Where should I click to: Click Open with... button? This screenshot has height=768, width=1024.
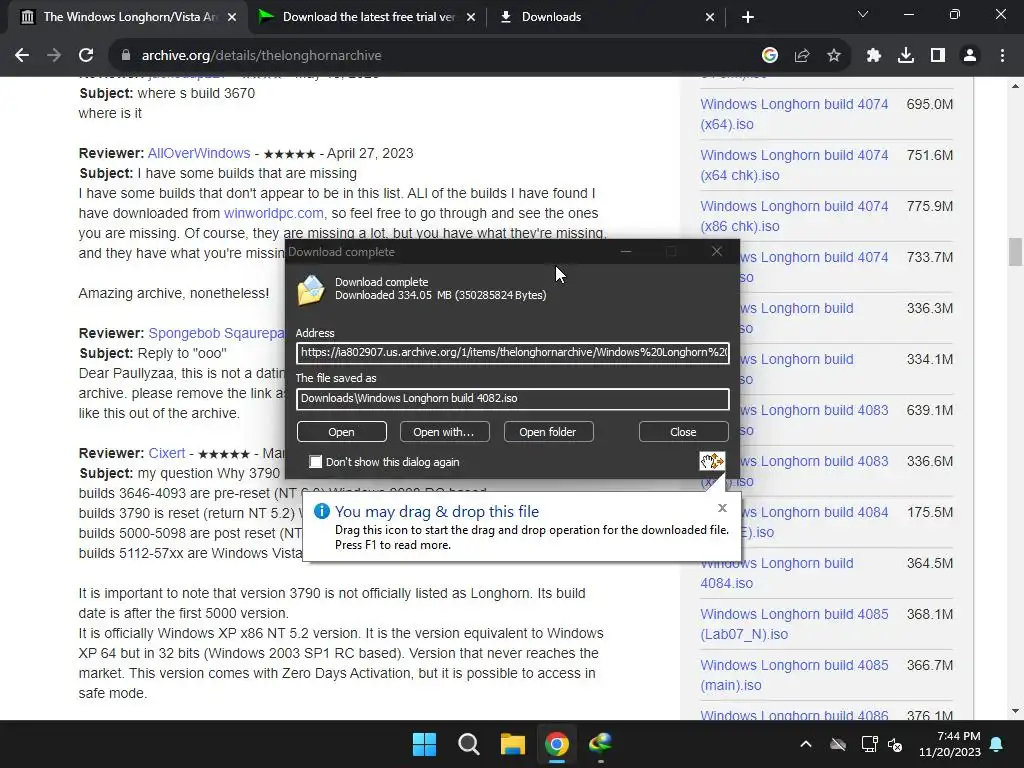[445, 432]
